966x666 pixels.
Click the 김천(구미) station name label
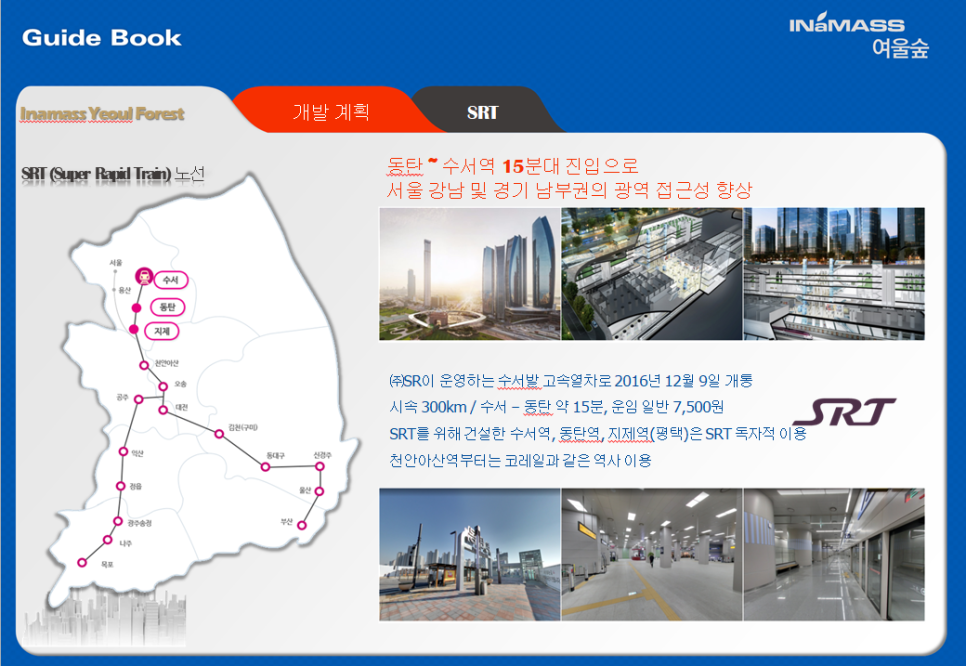[x=243, y=427]
